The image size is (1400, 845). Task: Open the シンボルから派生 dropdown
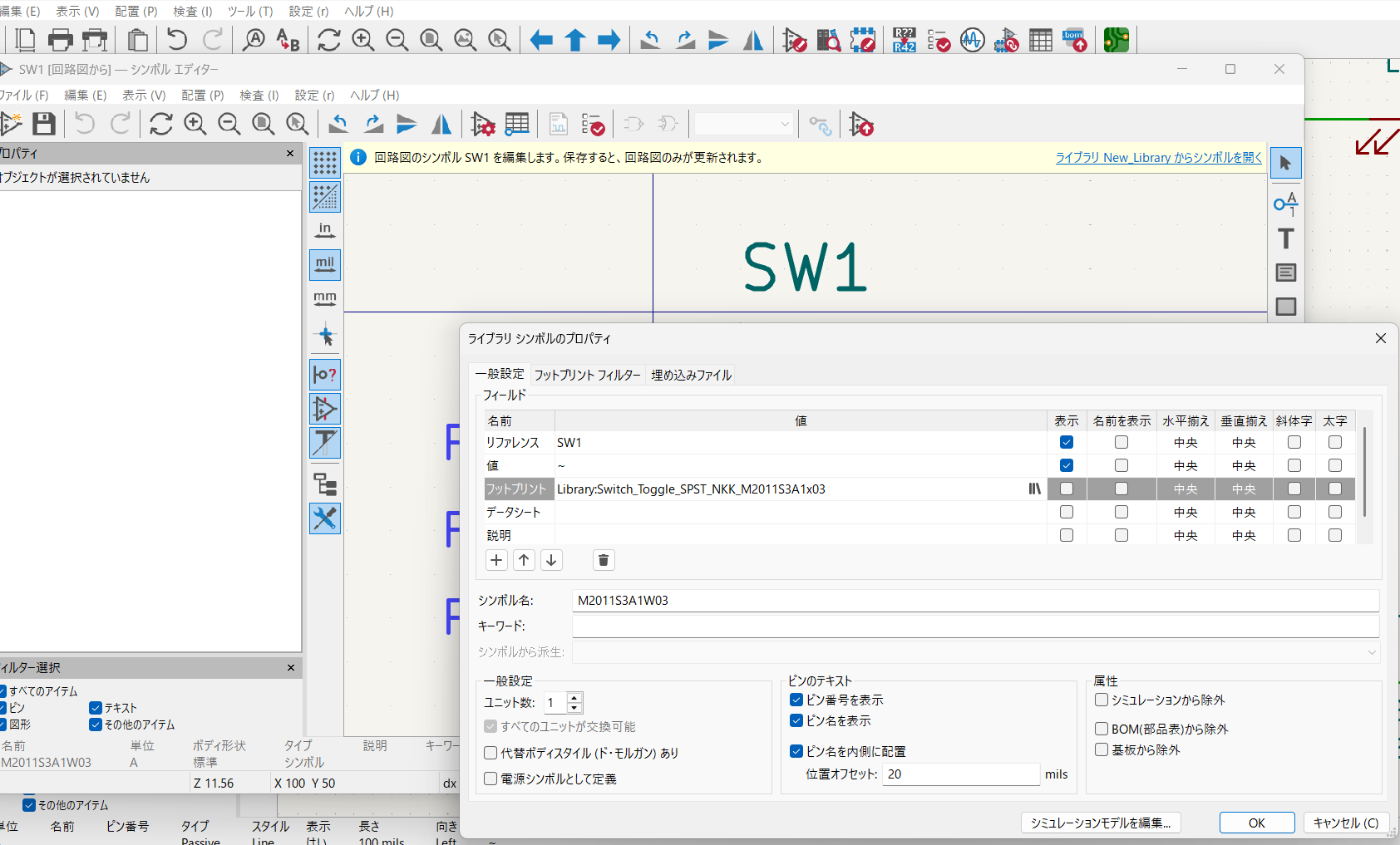976,652
